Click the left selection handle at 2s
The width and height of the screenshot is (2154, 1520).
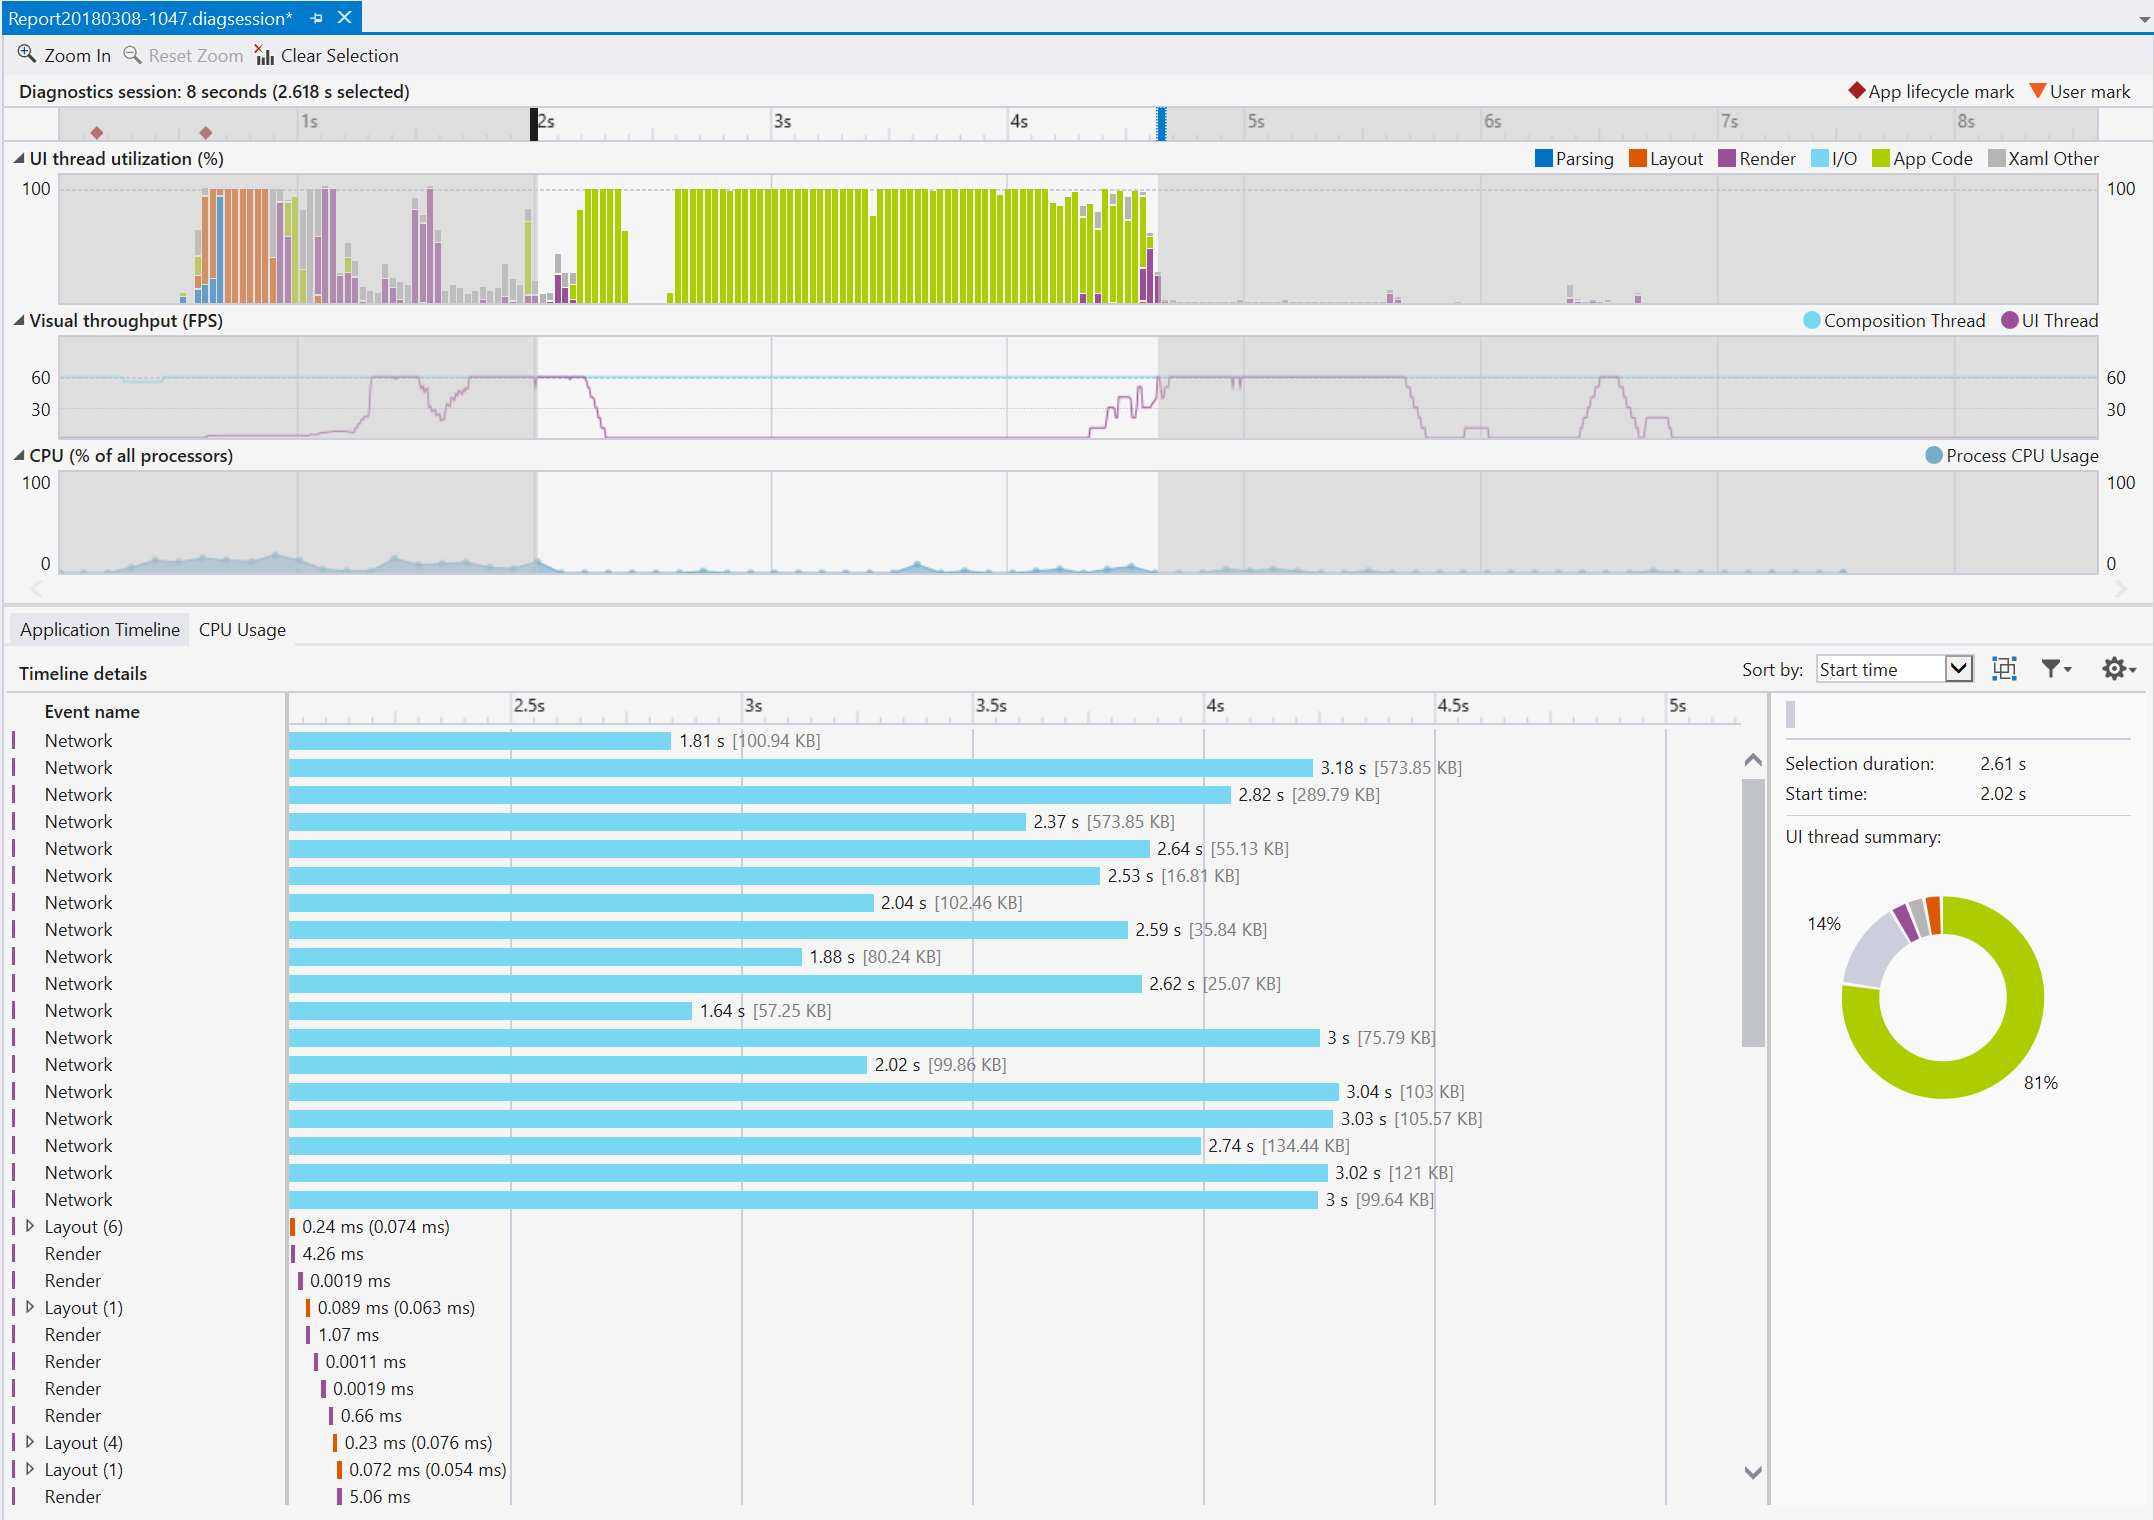tap(534, 124)
